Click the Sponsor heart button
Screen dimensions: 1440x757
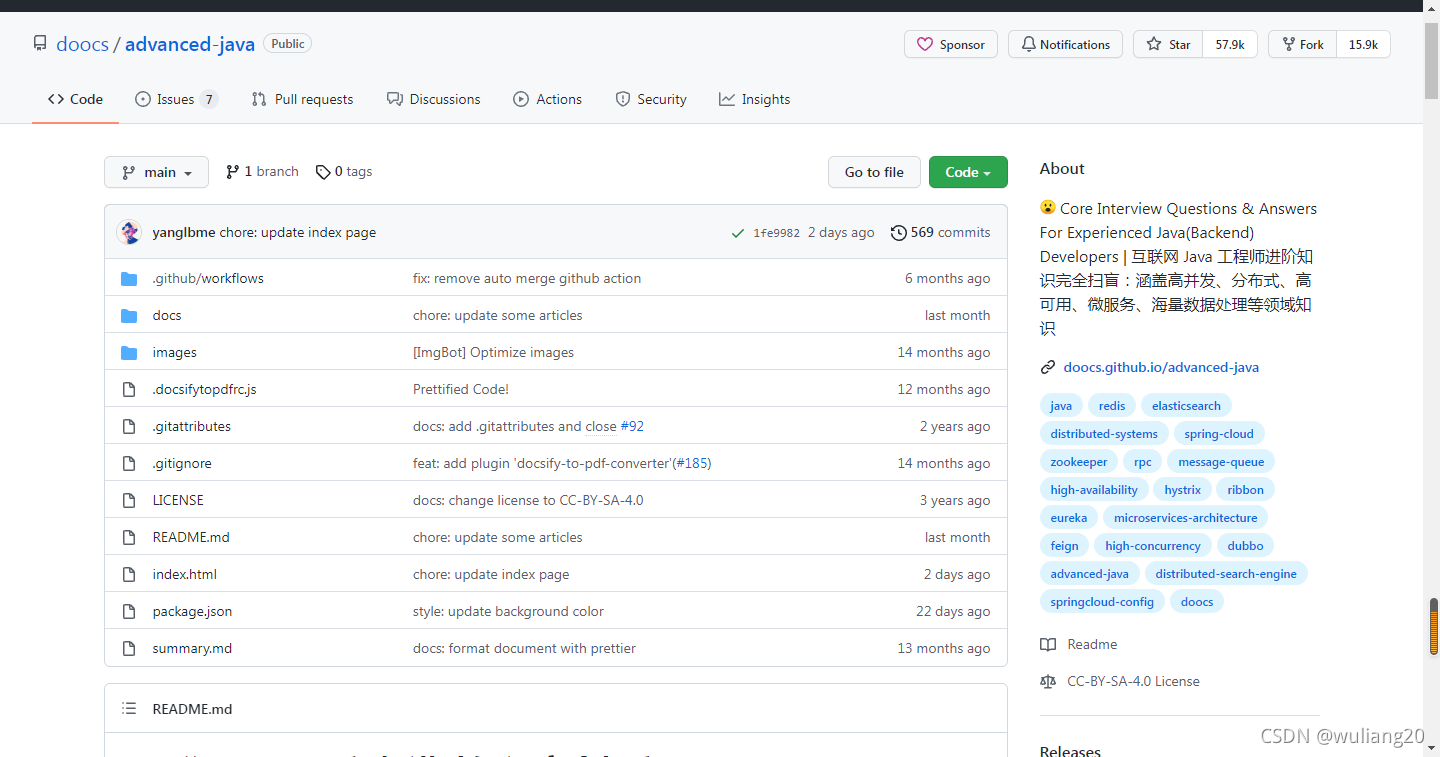(950, 44)
